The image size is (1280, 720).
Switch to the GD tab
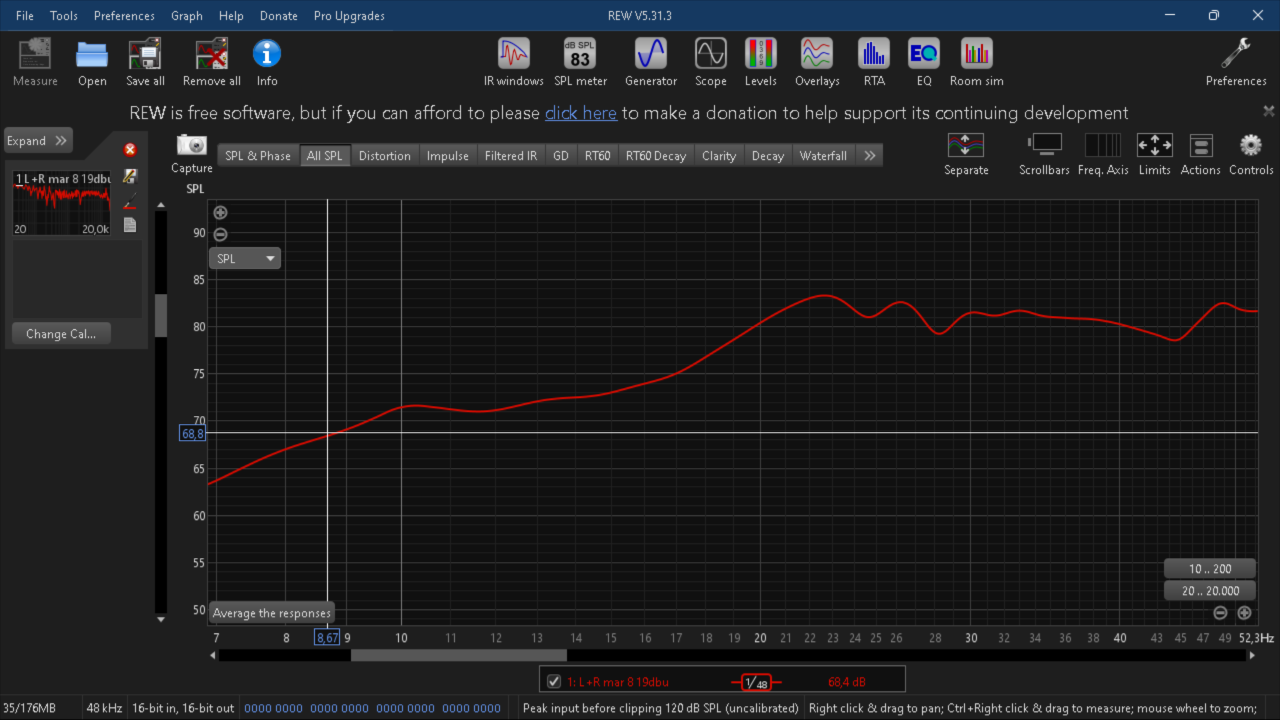(x=561, y=155)
